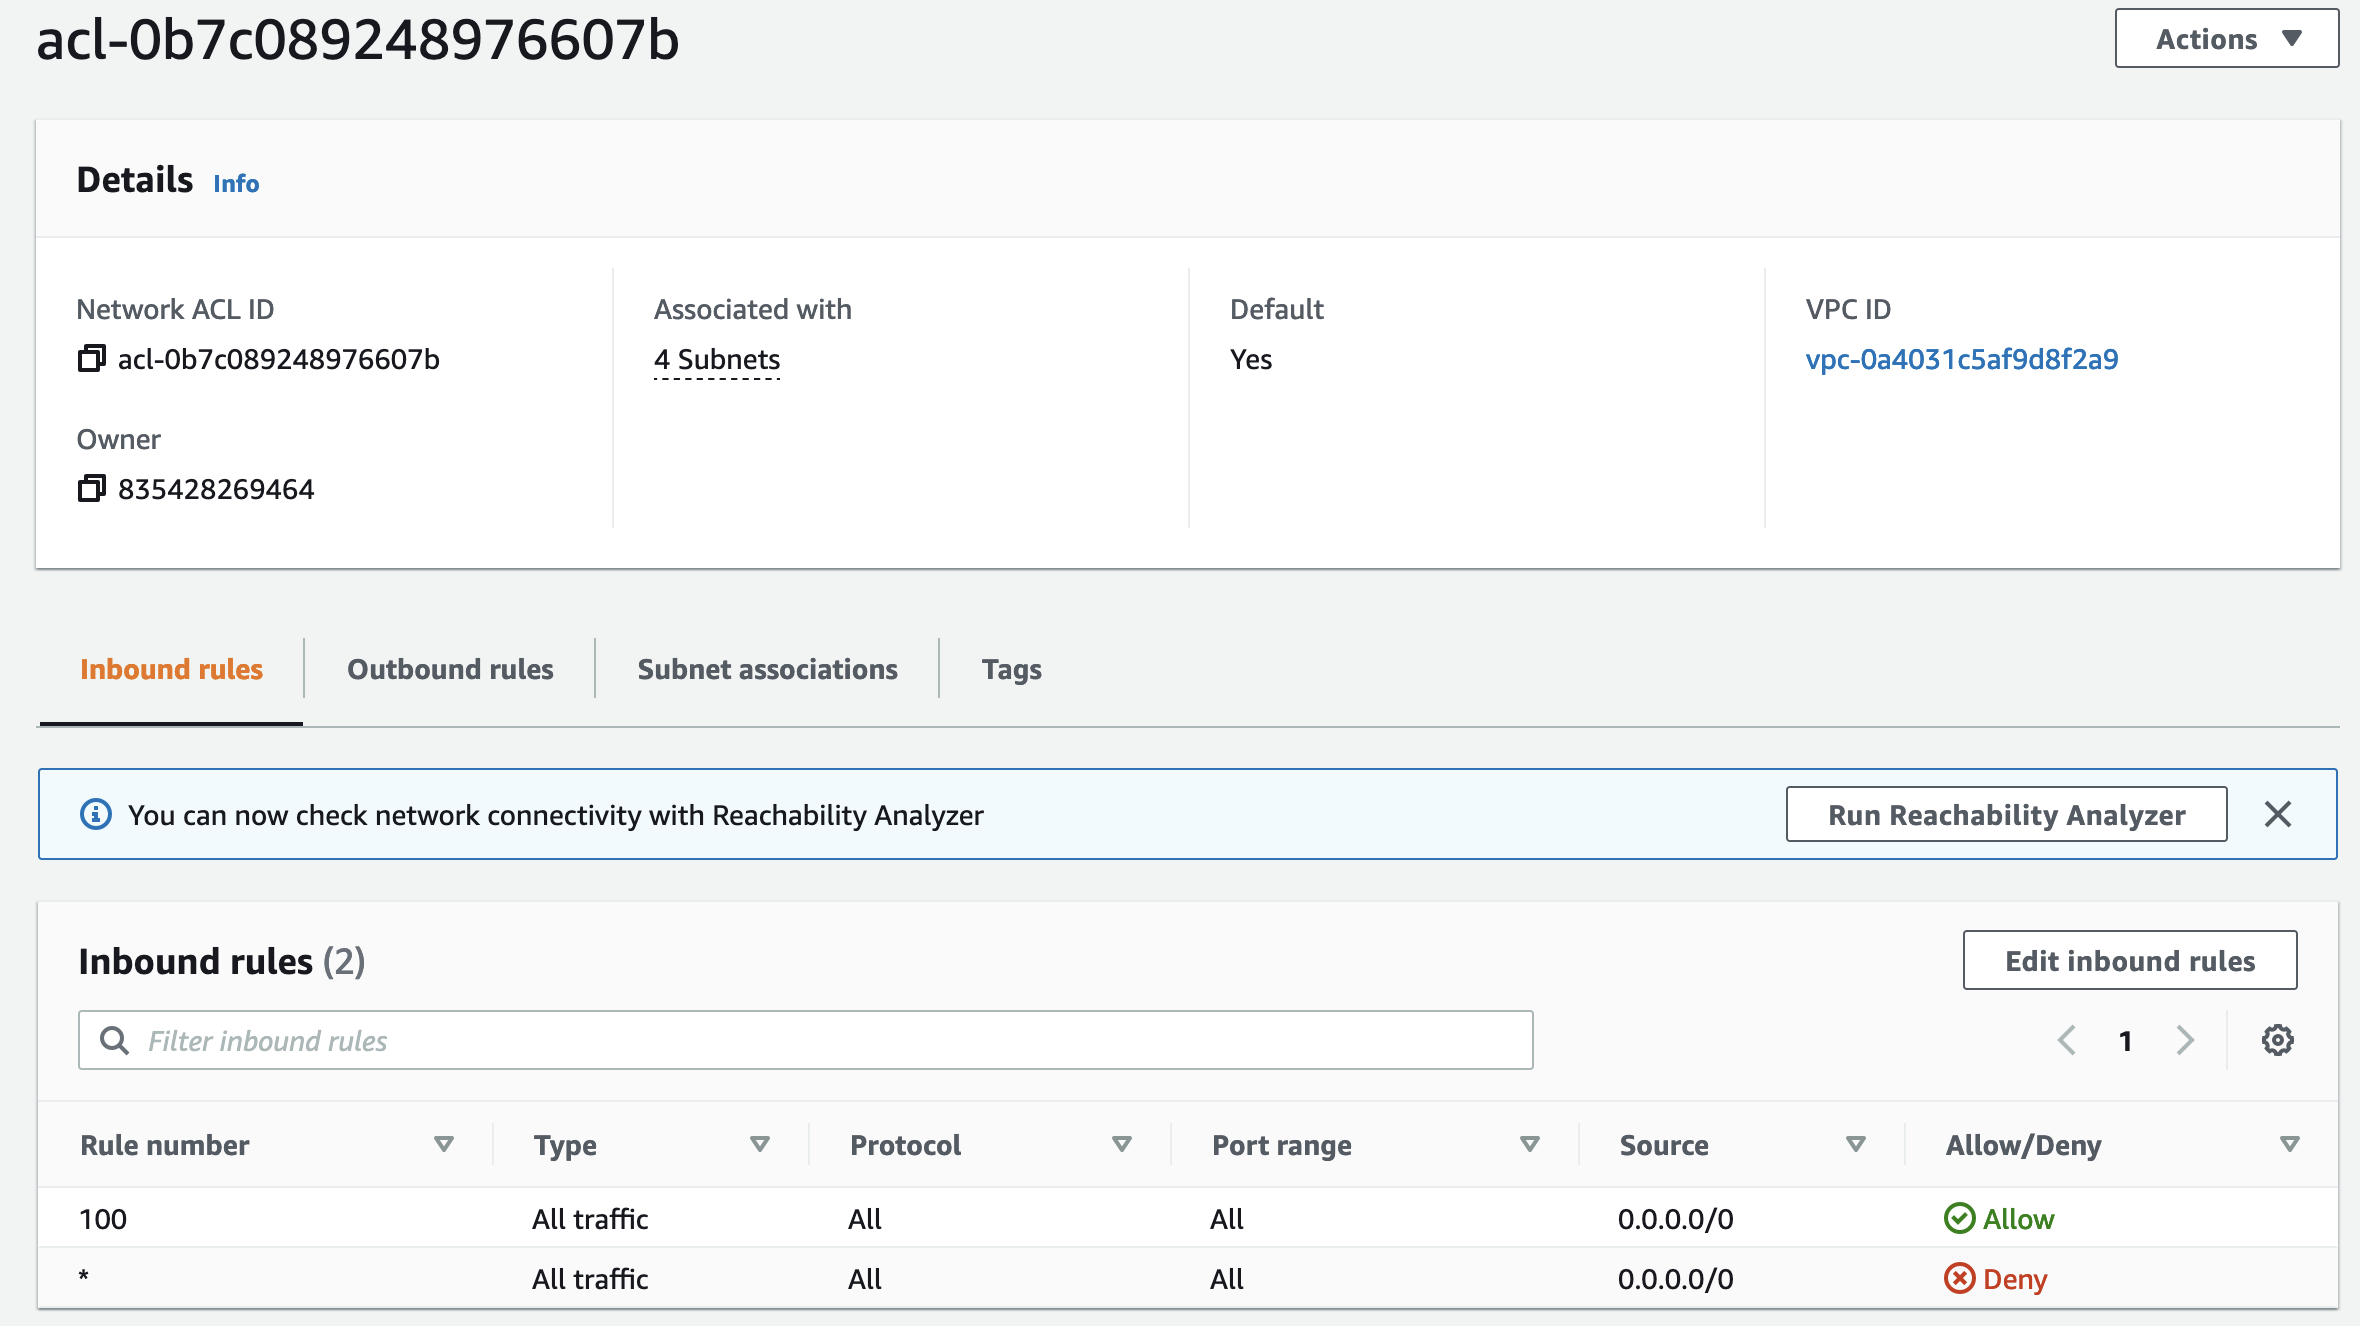The height and width of the screenshot is (1326, 2360).
Task: Sort by Protocol column arrow
Action: [x=1121, y=1144]
